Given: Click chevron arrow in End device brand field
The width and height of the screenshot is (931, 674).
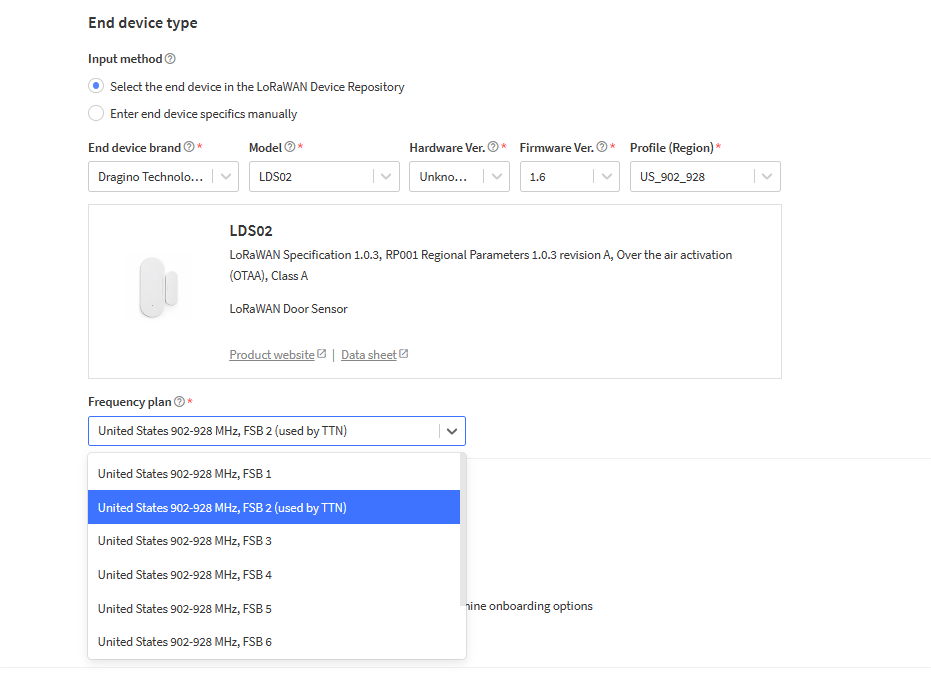Looking at the screenshot, I should tap(226, 176).
